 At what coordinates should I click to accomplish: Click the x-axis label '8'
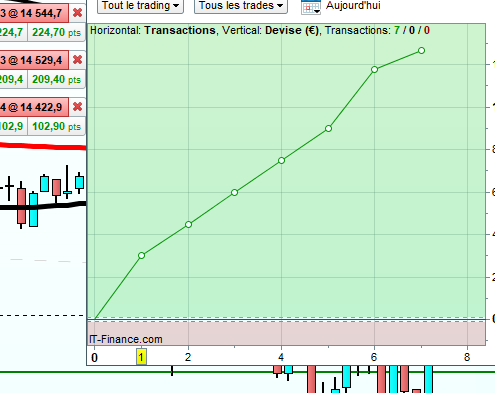[x=467, y=357]
